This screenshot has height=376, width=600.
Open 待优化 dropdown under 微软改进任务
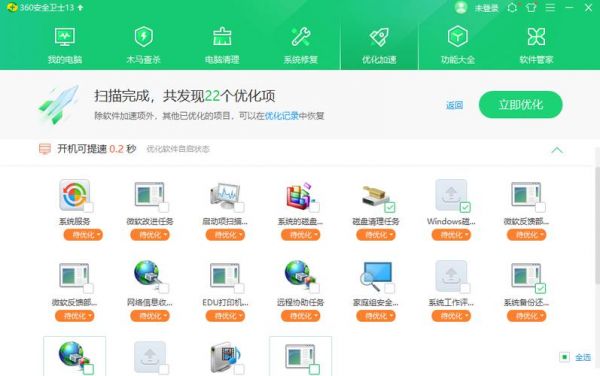pos(150,235)
